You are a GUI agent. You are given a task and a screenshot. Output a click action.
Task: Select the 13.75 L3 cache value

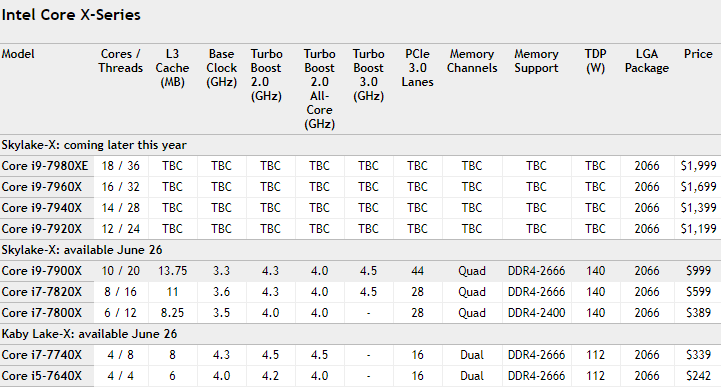point(172,271)
